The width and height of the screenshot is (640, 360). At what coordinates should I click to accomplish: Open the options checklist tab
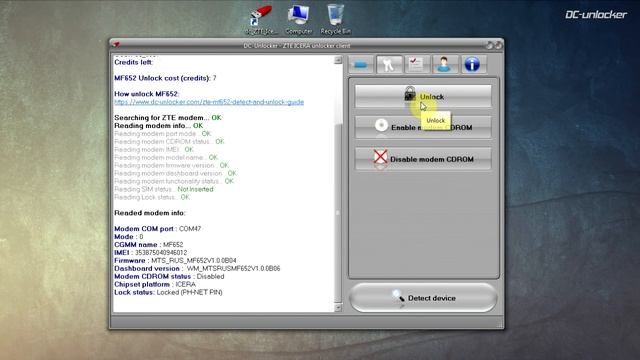(417, 64)
